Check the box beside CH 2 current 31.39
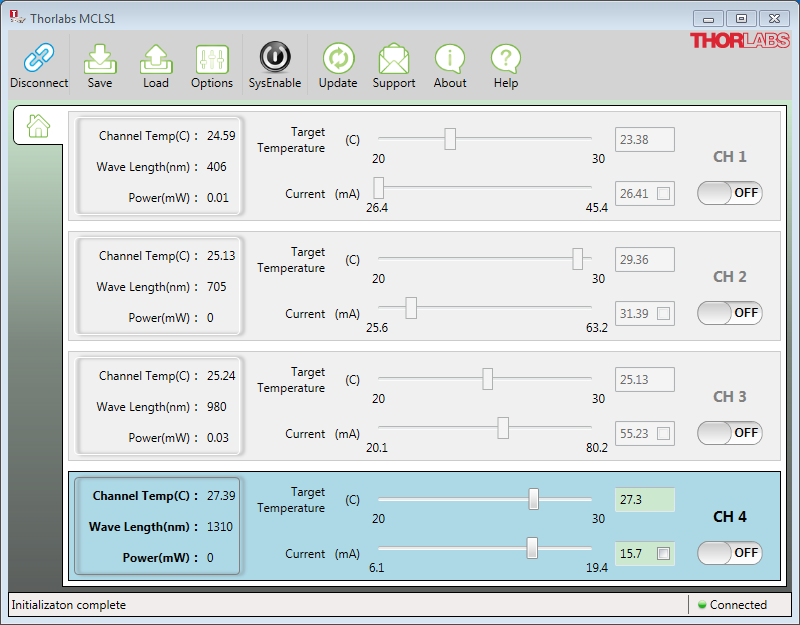The height and width of the screenshot is (625, 800). [x=663, y=313]
